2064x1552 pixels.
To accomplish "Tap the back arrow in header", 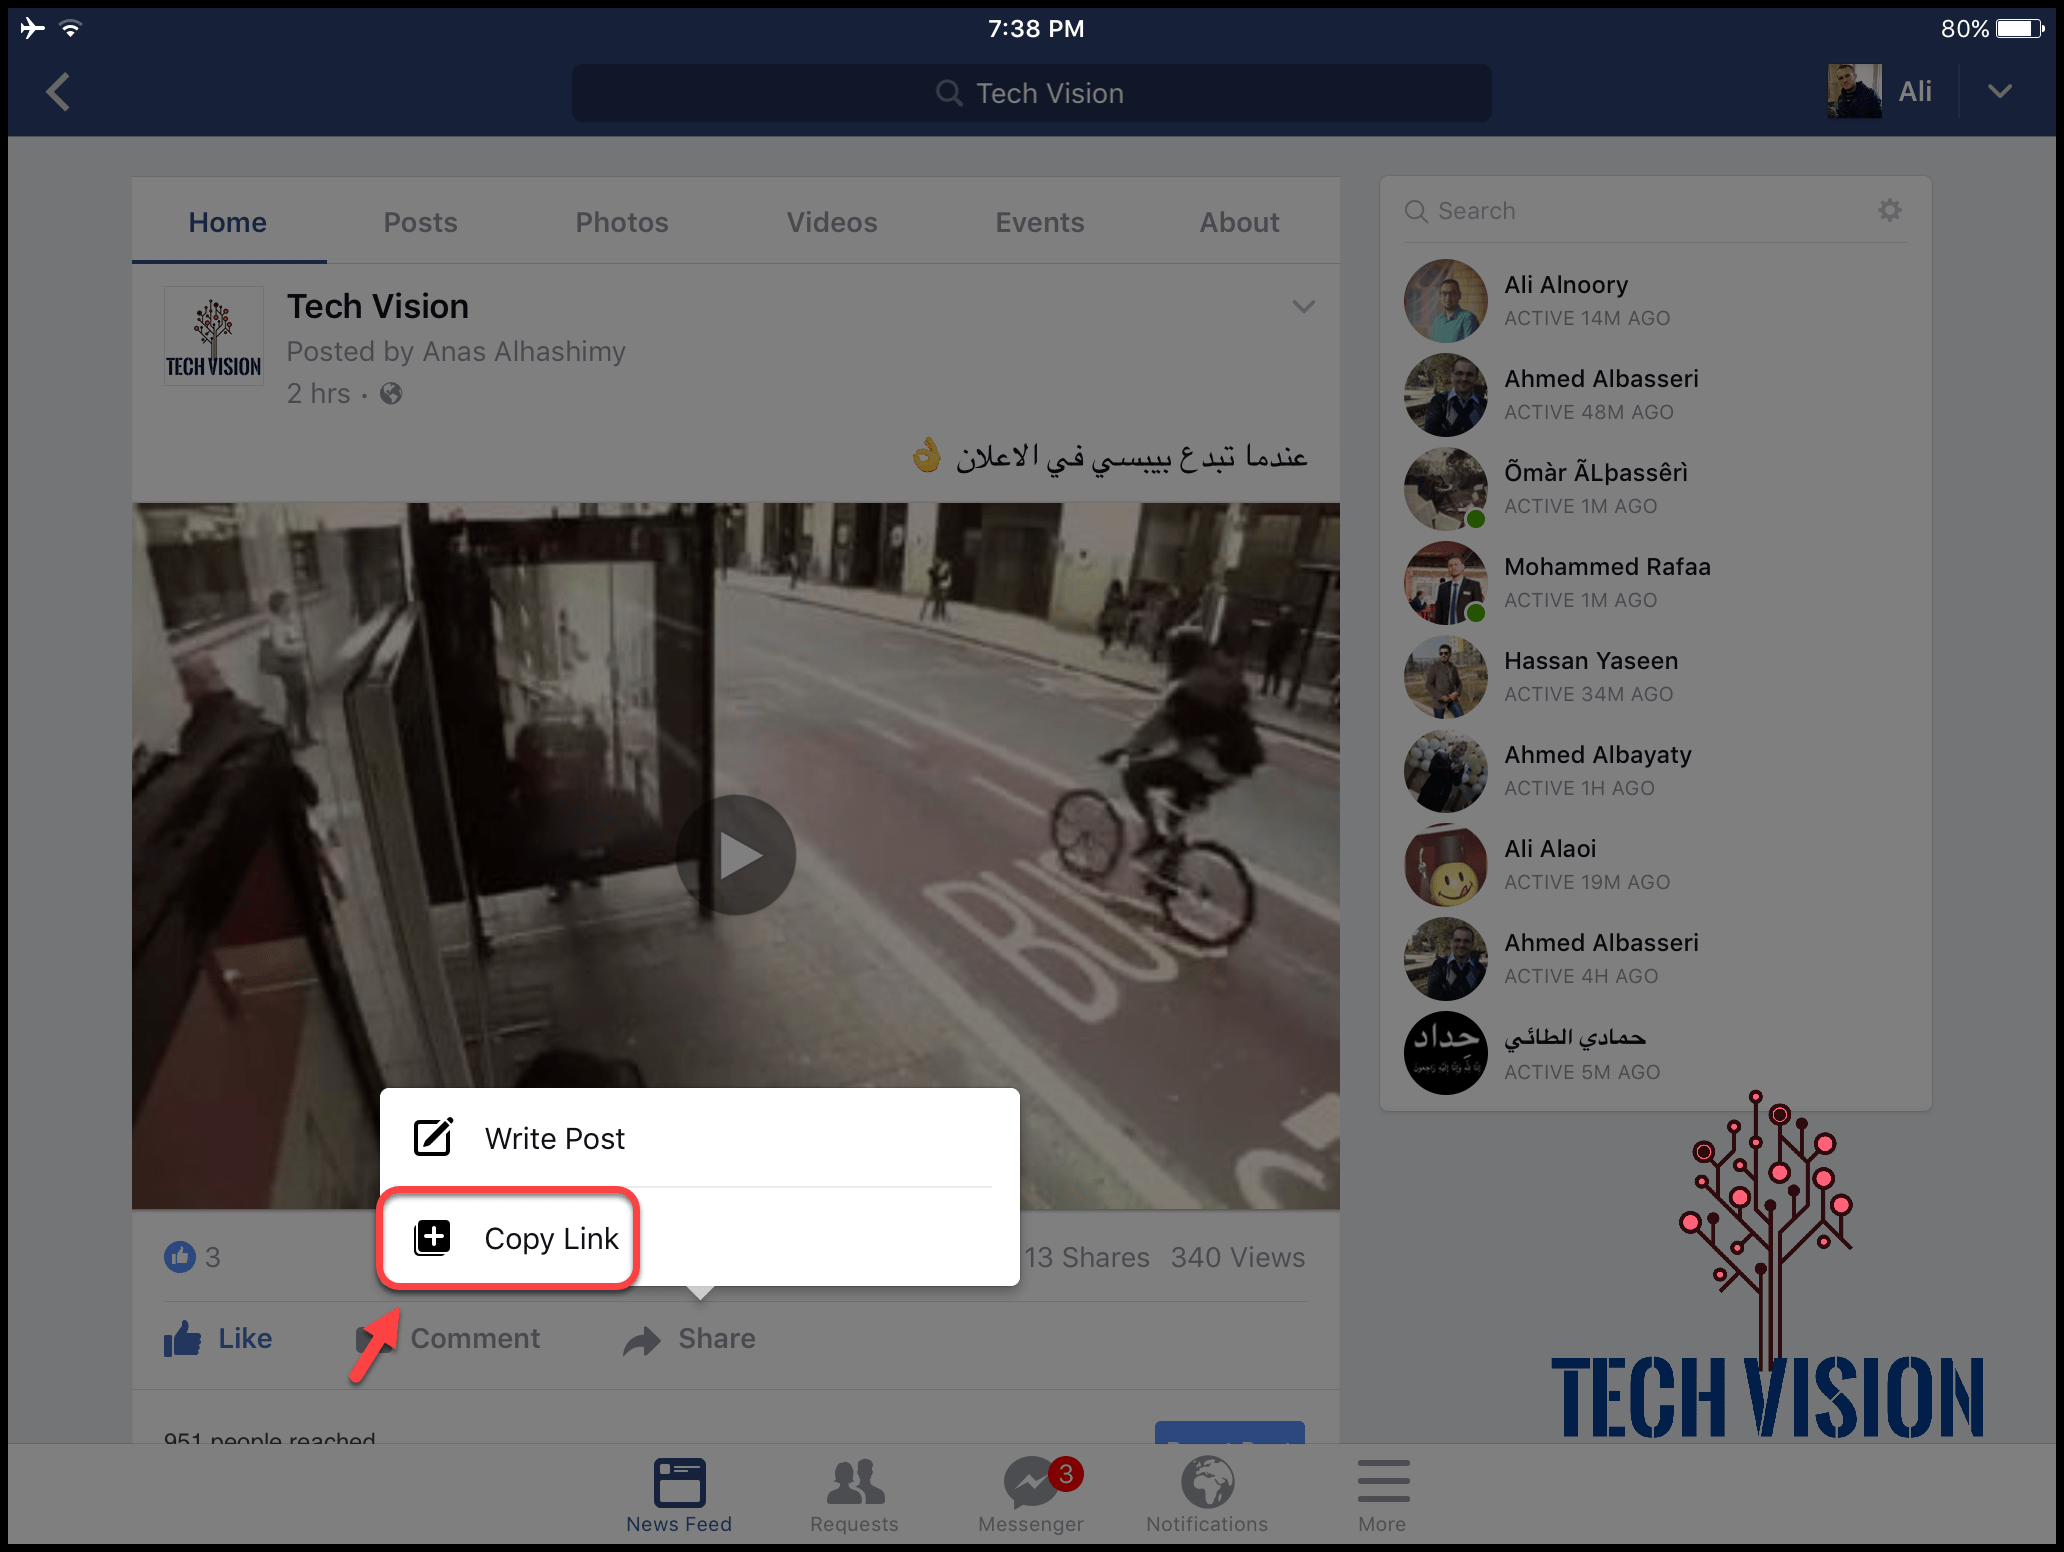I will coord(58,92).
